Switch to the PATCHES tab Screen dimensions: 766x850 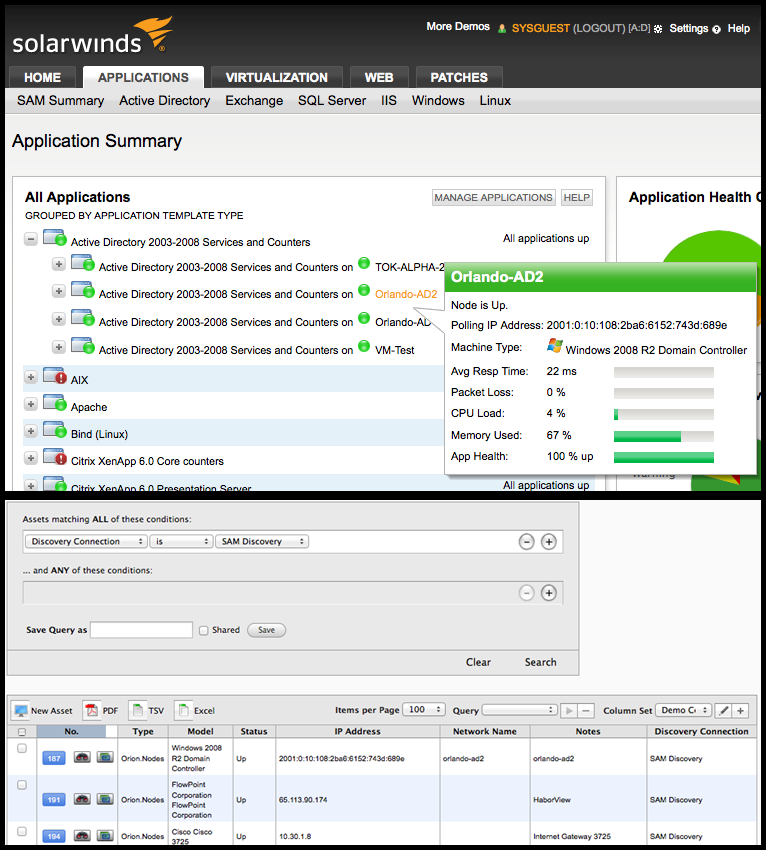coord(459,78)
